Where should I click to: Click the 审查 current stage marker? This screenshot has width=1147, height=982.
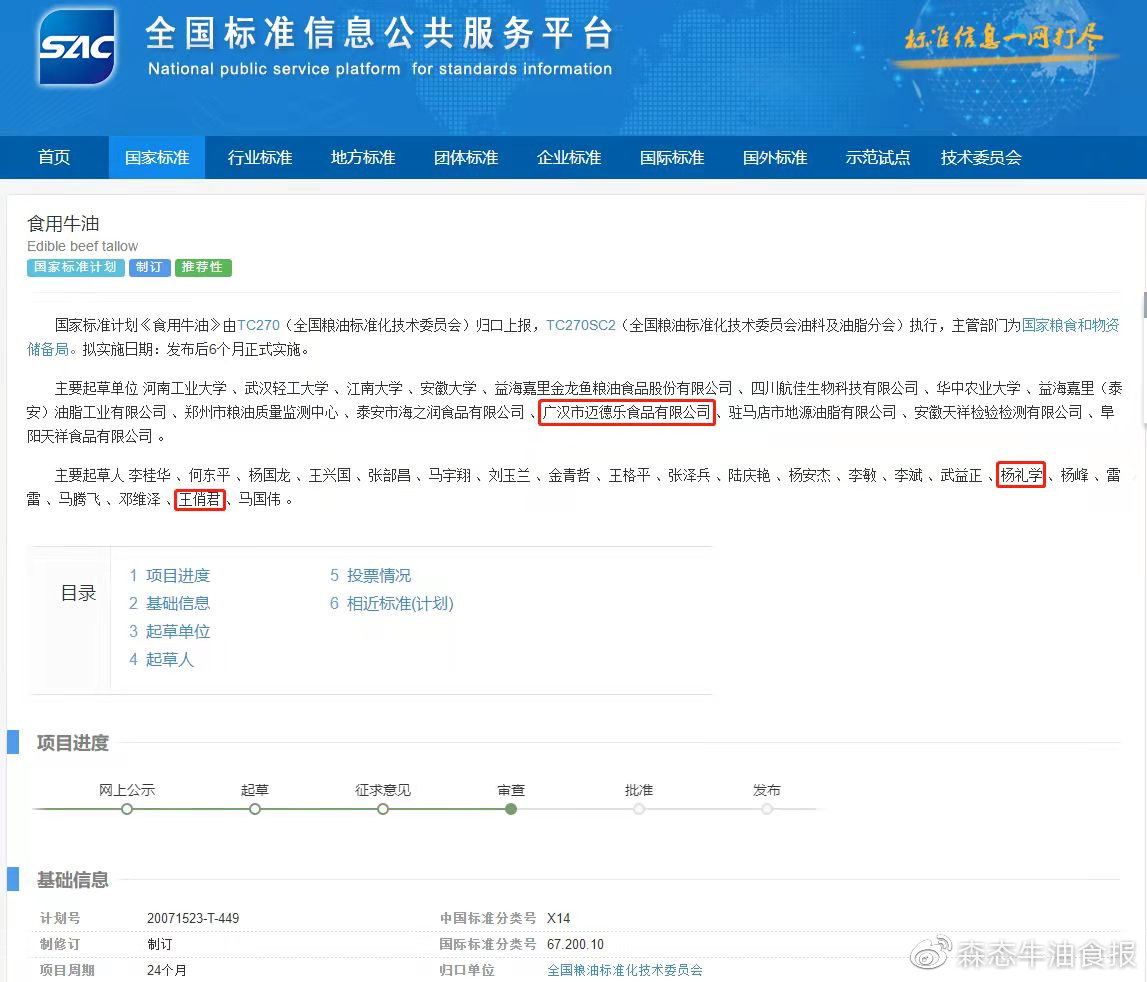tap(511, 809)
